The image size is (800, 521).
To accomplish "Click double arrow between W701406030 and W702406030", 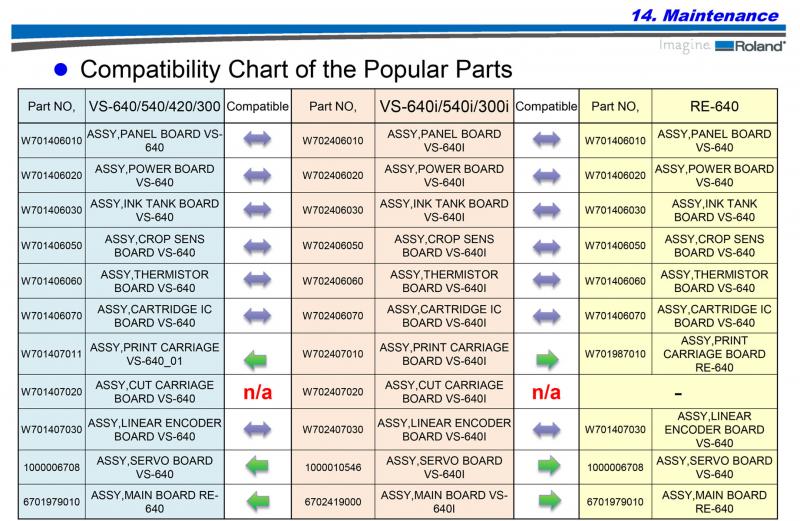I will coord(257,210).
